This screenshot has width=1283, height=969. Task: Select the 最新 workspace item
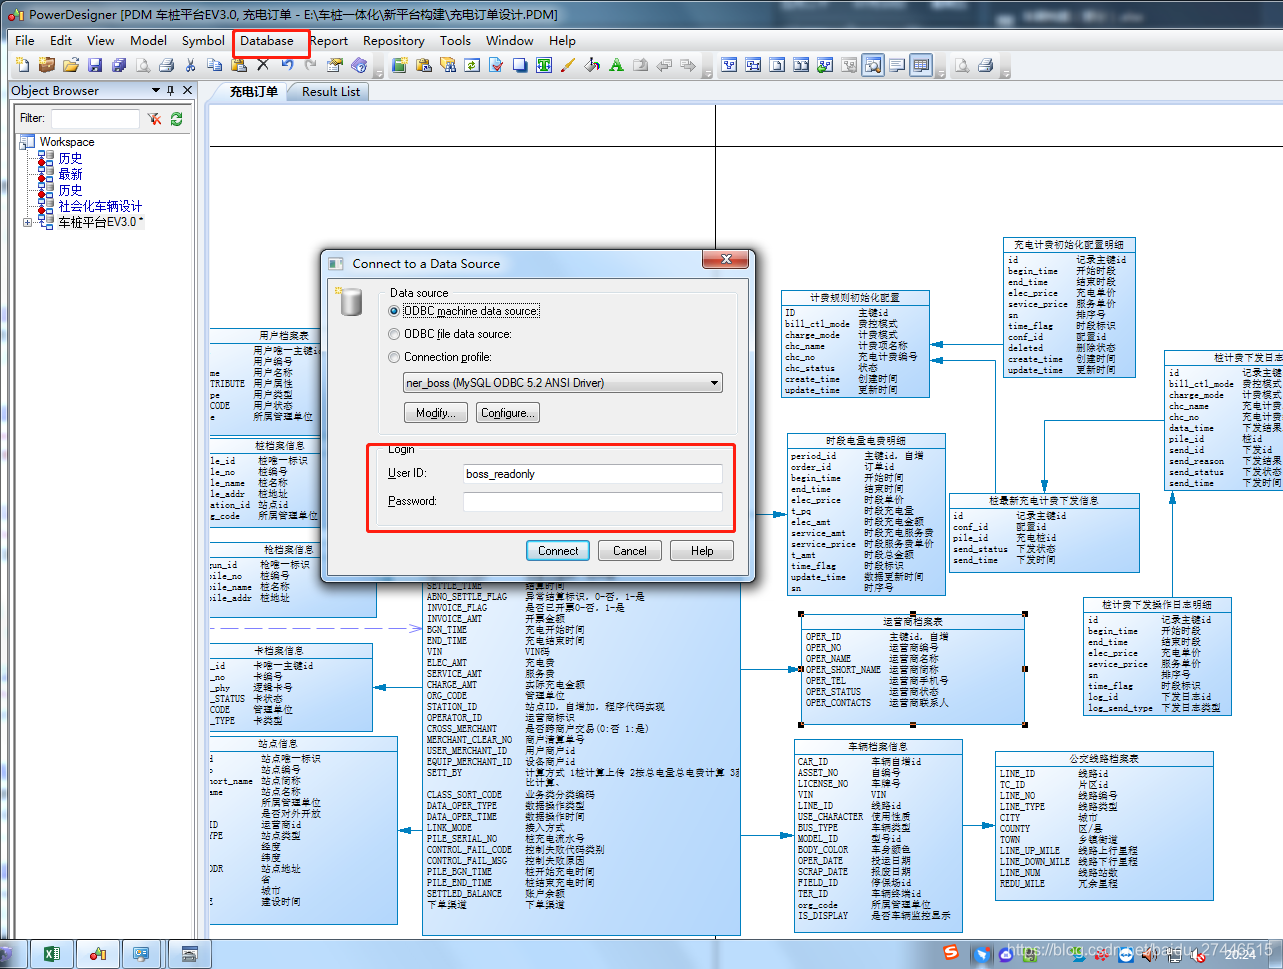coord(70,174)
